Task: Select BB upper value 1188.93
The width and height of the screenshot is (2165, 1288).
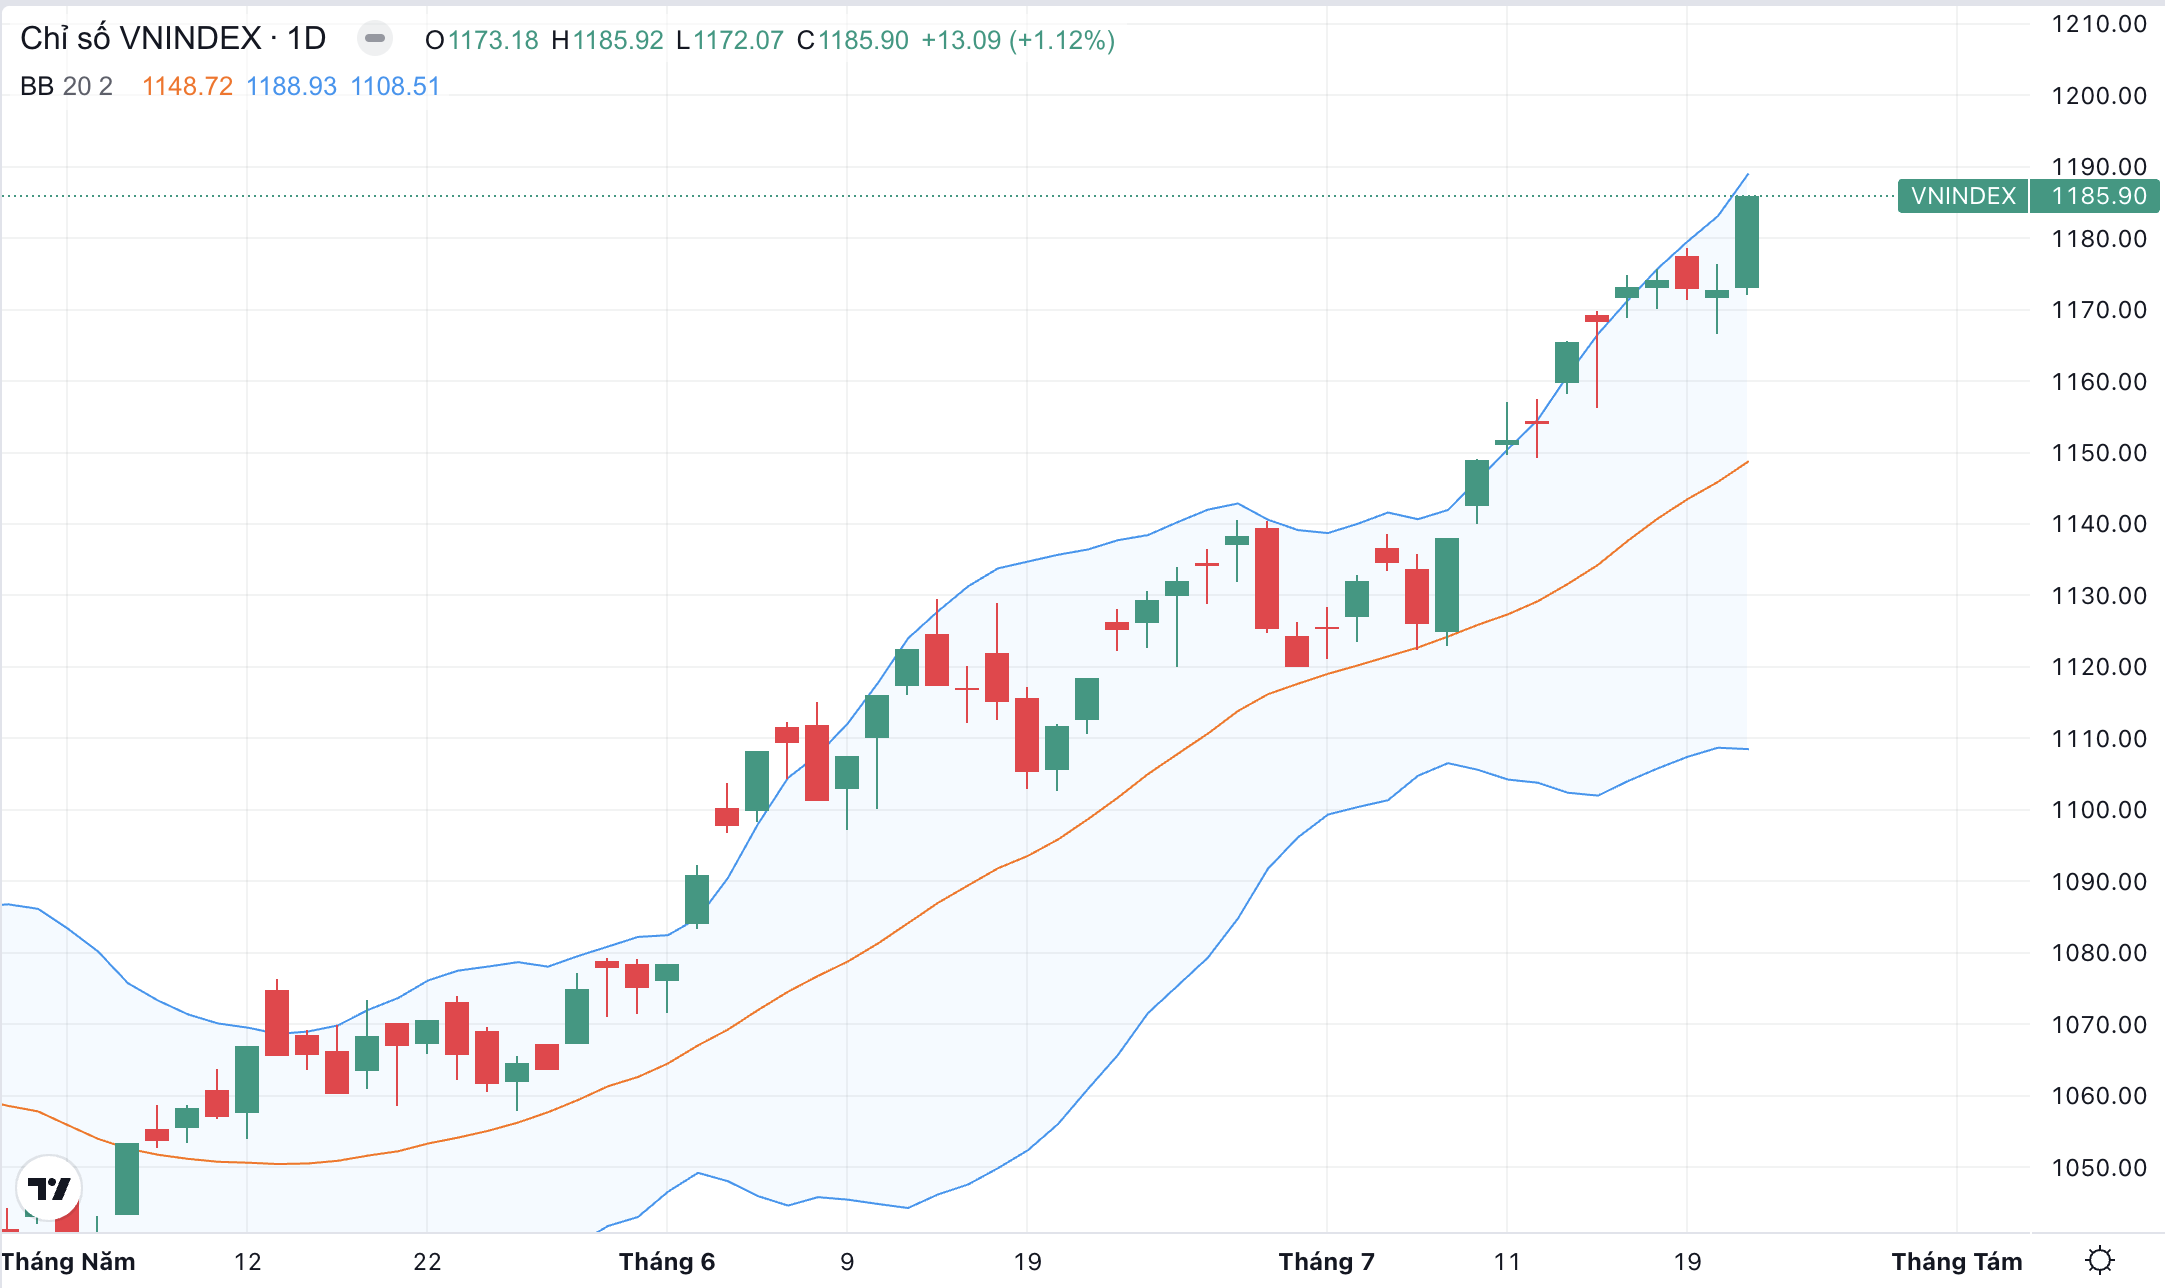Action: tap(291, 86)
